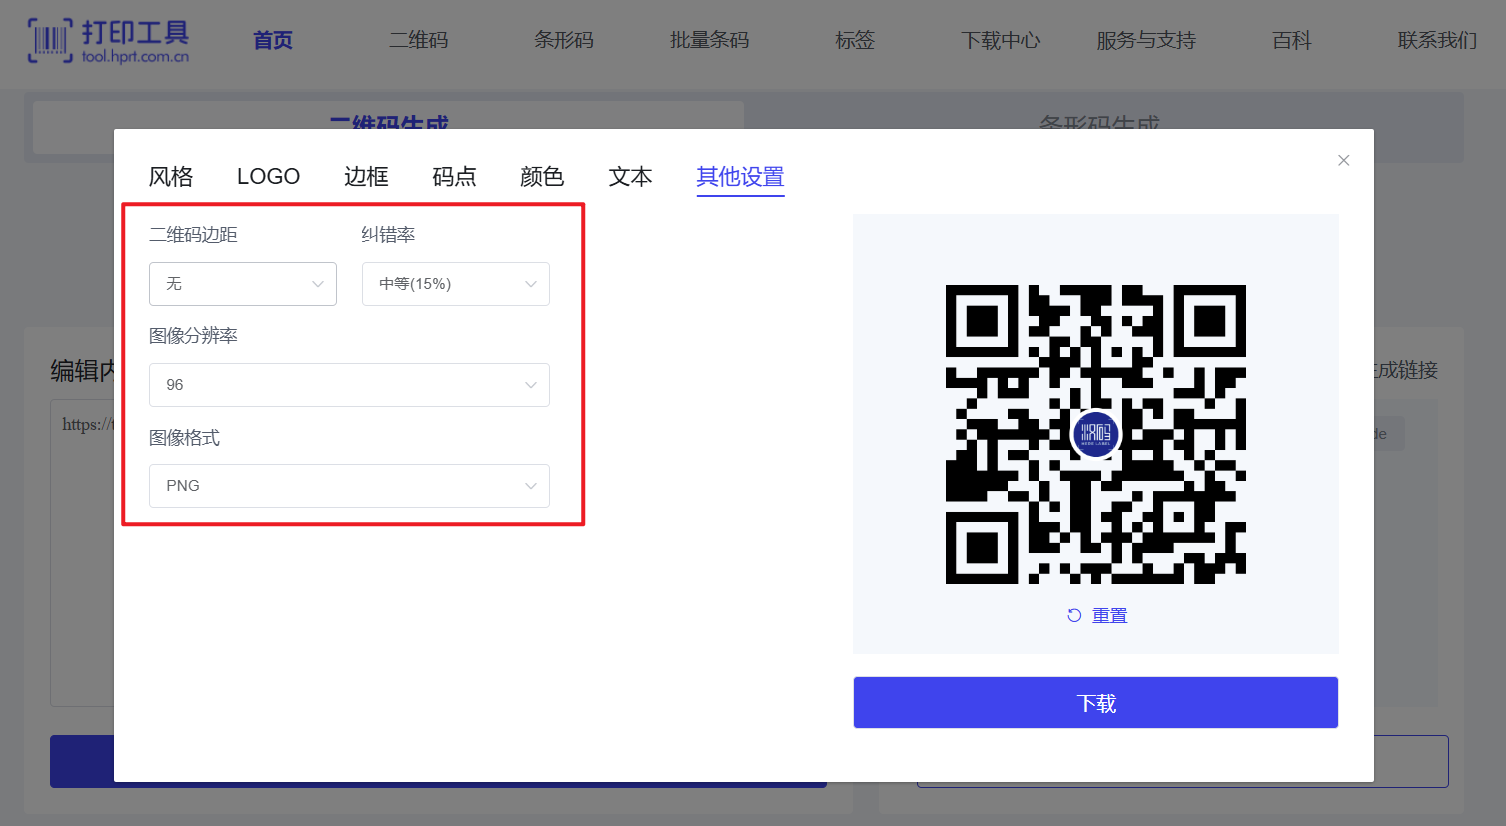Open 批量条码 in top navigation
Image resolution: width=1506 pixels, height=826 pixels.
tap(709, 40)
